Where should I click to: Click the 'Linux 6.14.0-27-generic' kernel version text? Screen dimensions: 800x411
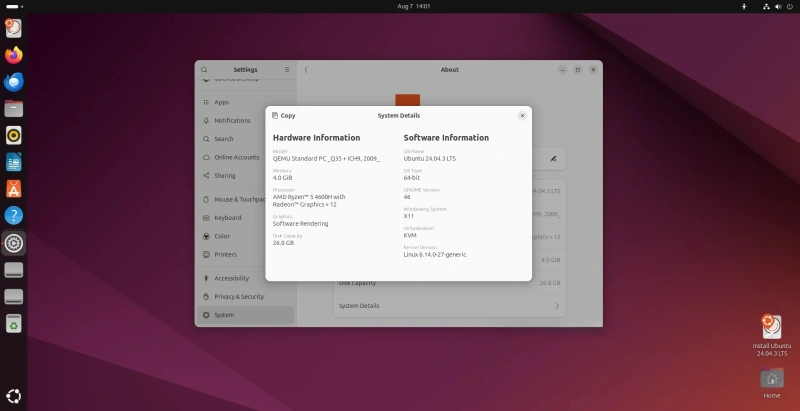pos(435,255)
